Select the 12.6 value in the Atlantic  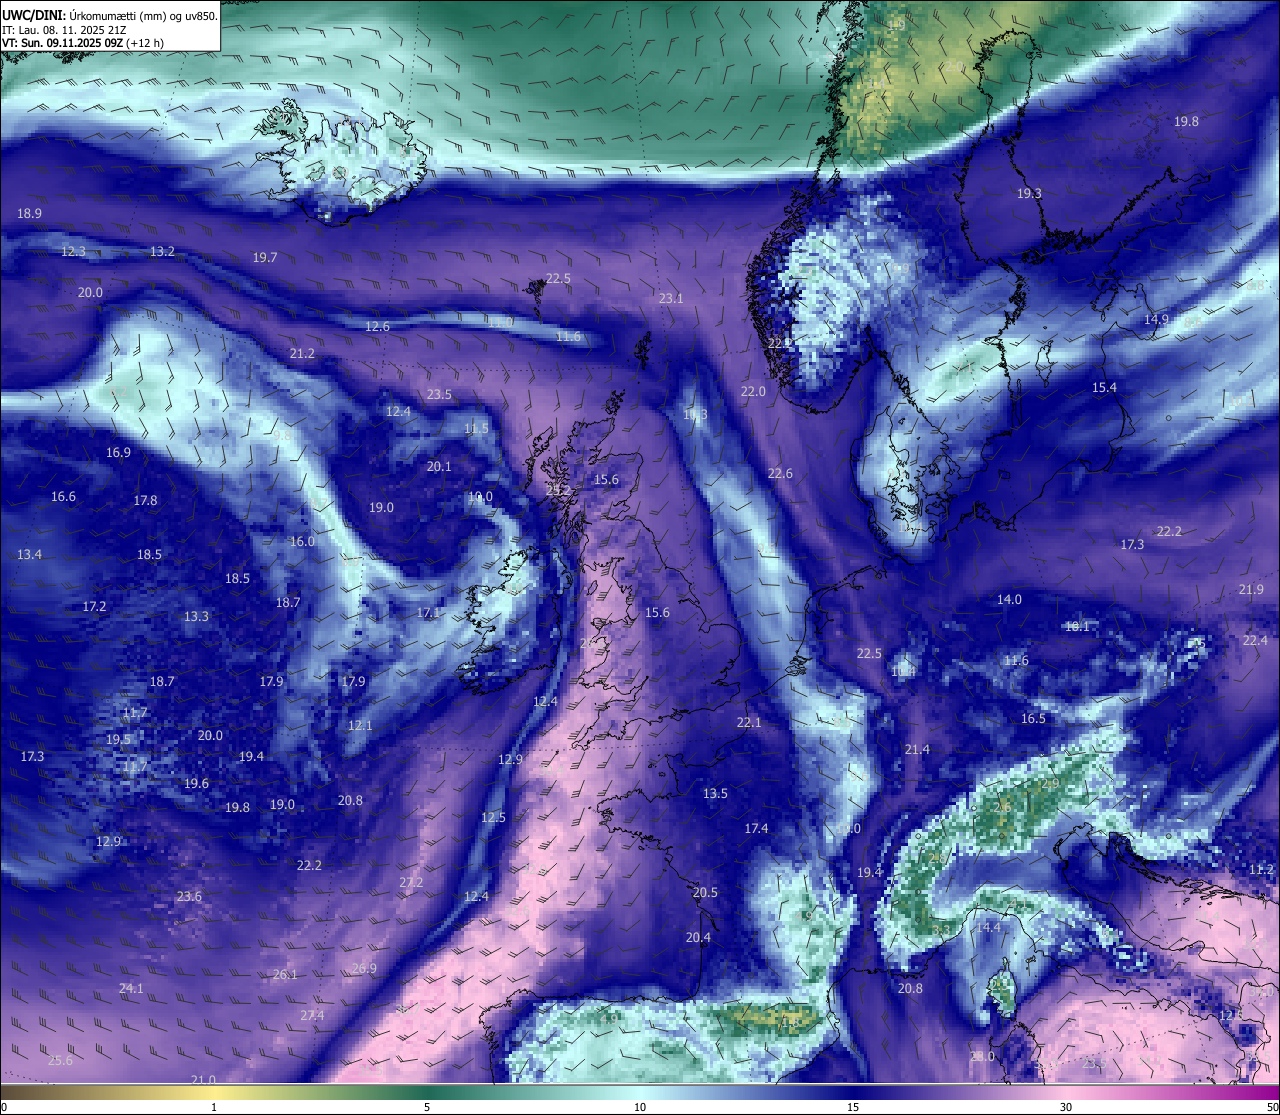[x=377, y=326]
